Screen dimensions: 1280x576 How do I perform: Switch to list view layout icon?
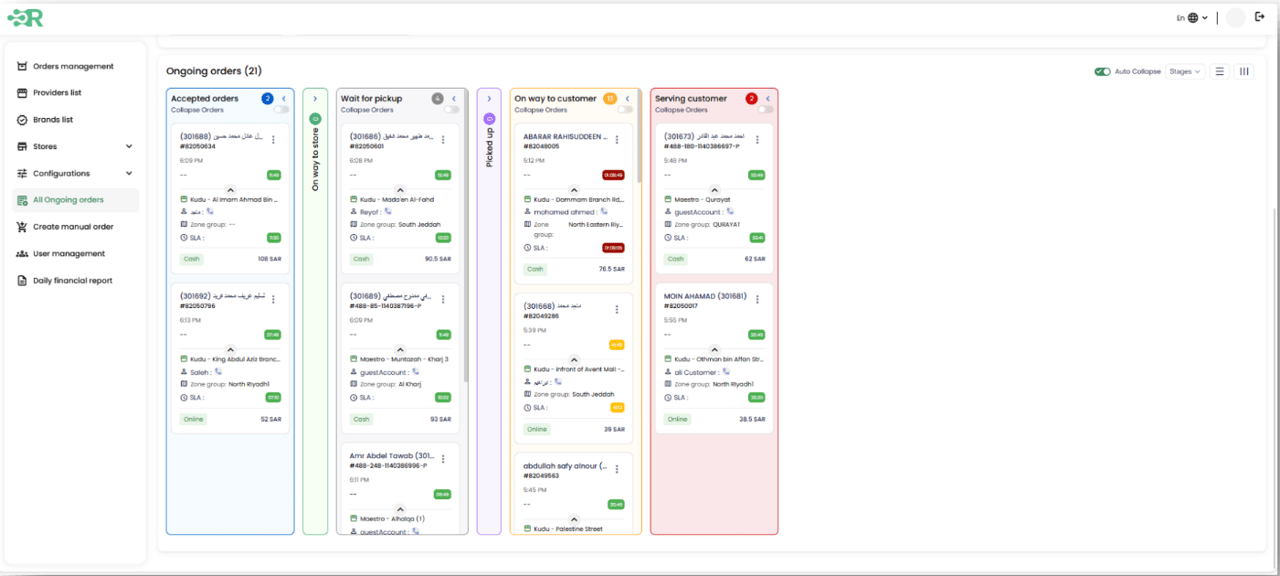(1219, 72)
